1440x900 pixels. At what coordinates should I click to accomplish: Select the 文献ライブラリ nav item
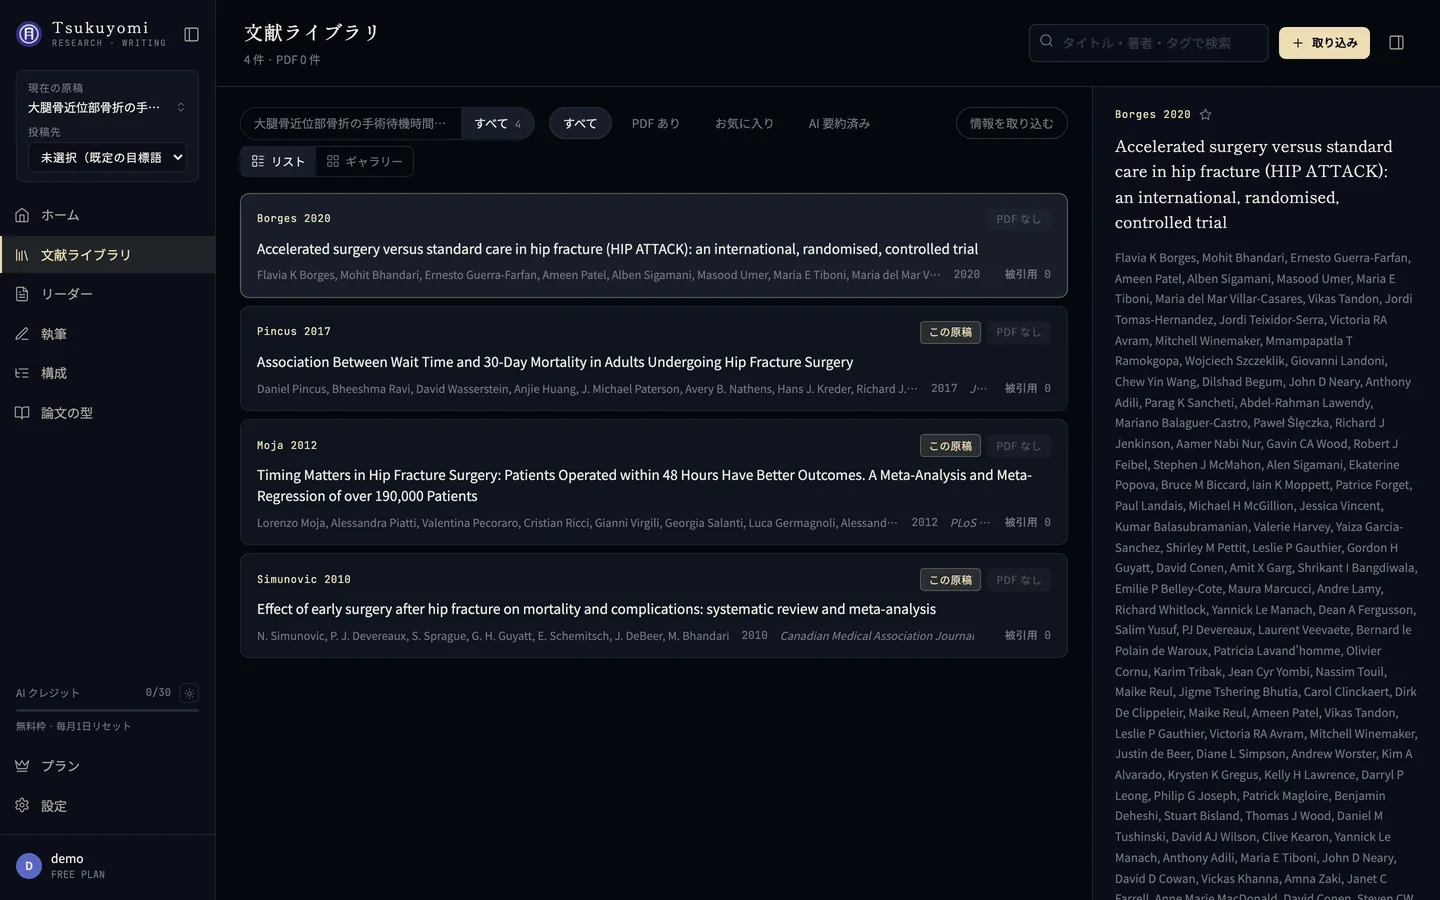pos(107,255)
